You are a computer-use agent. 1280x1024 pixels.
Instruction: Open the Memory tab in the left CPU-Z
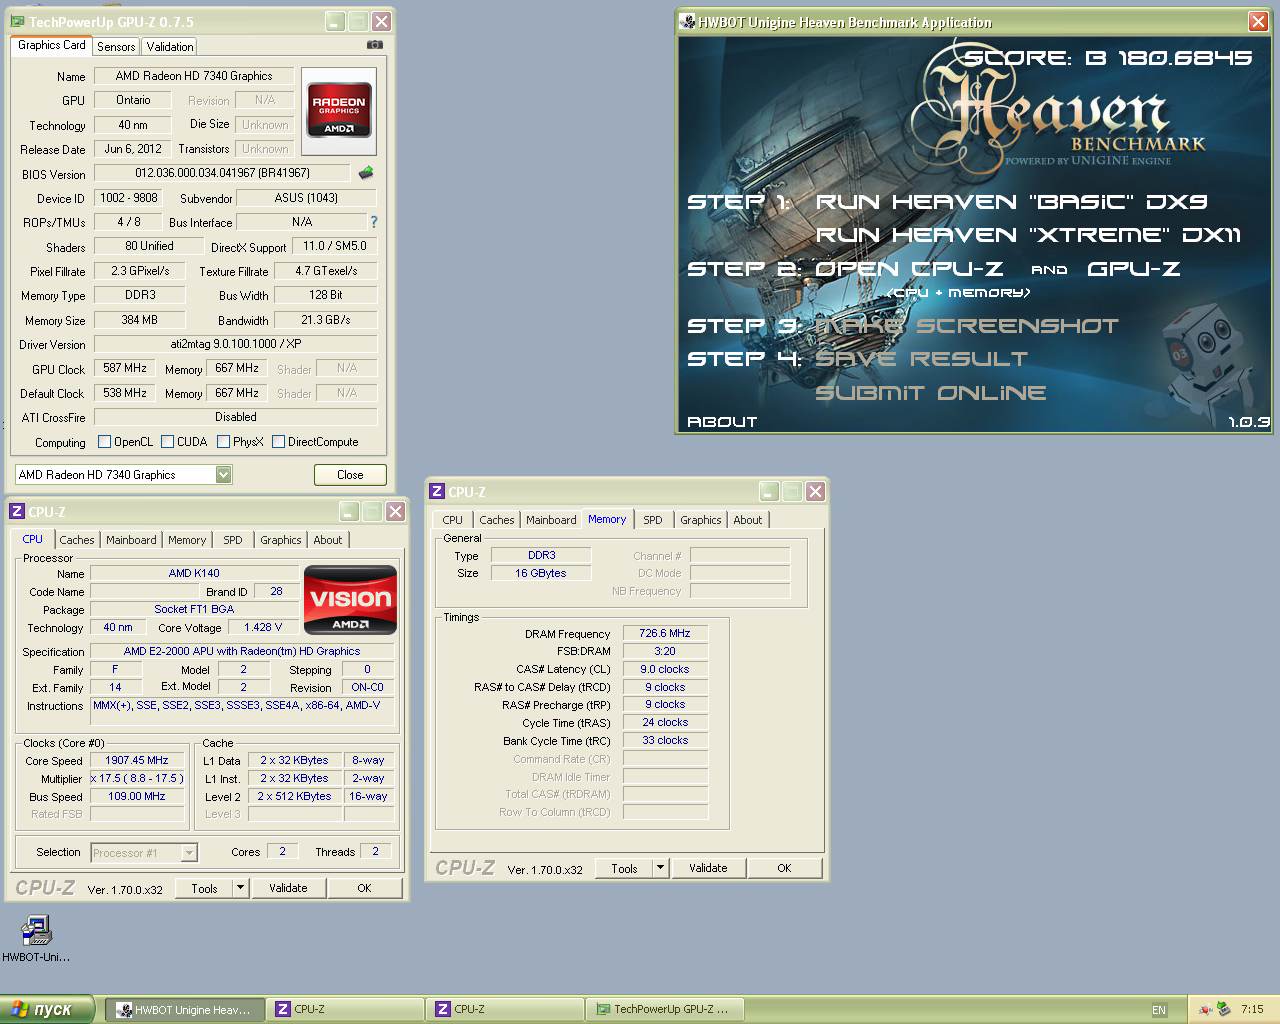click(187, 540)
